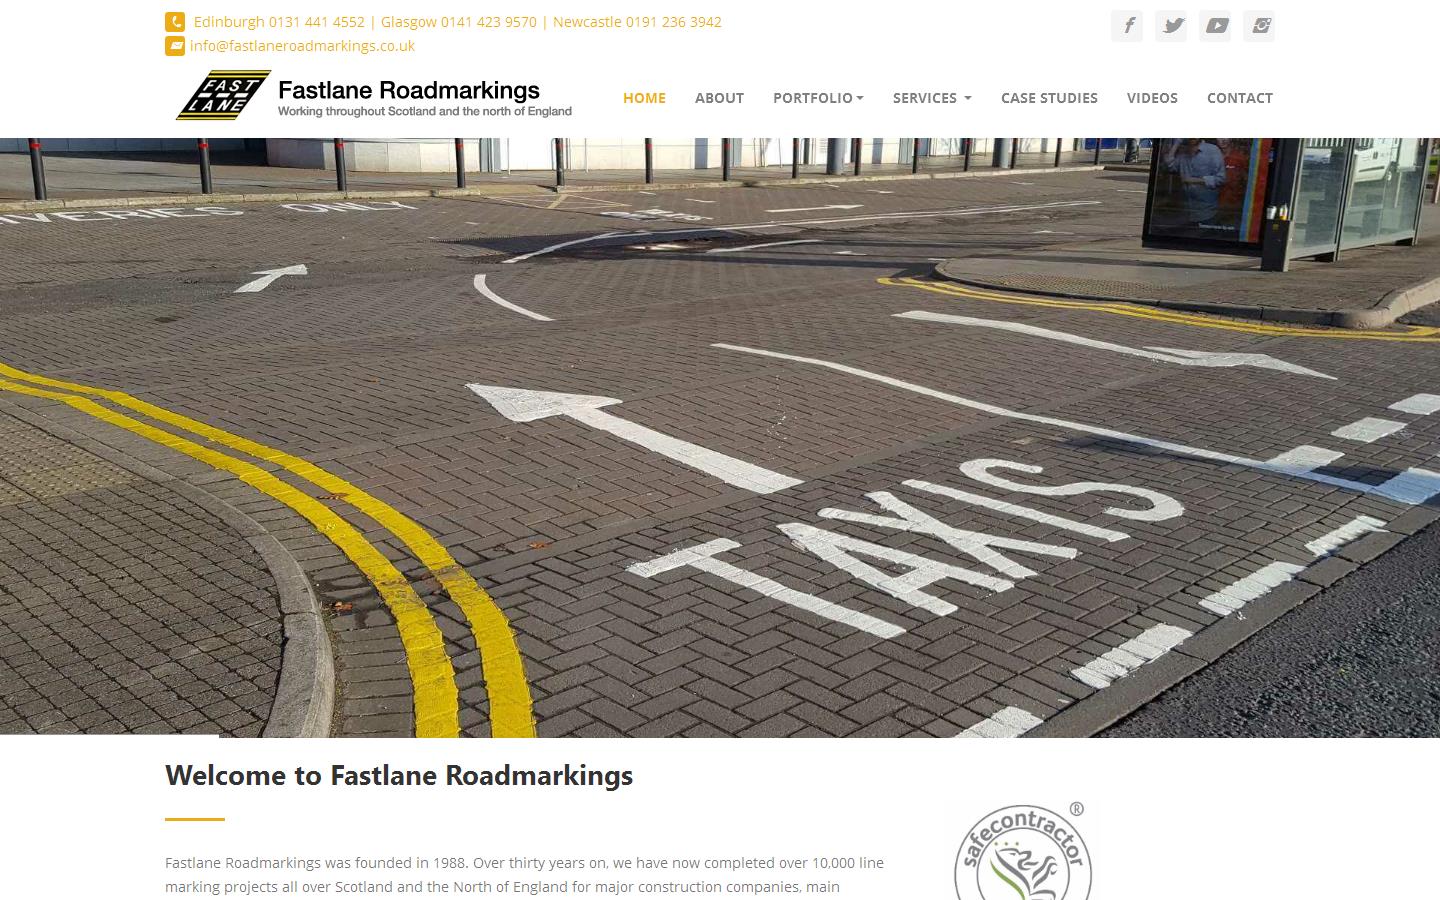Click the taxi road markings hero image
The width and height of the screenshot is (1440, 900).
(x=720, y=438)
